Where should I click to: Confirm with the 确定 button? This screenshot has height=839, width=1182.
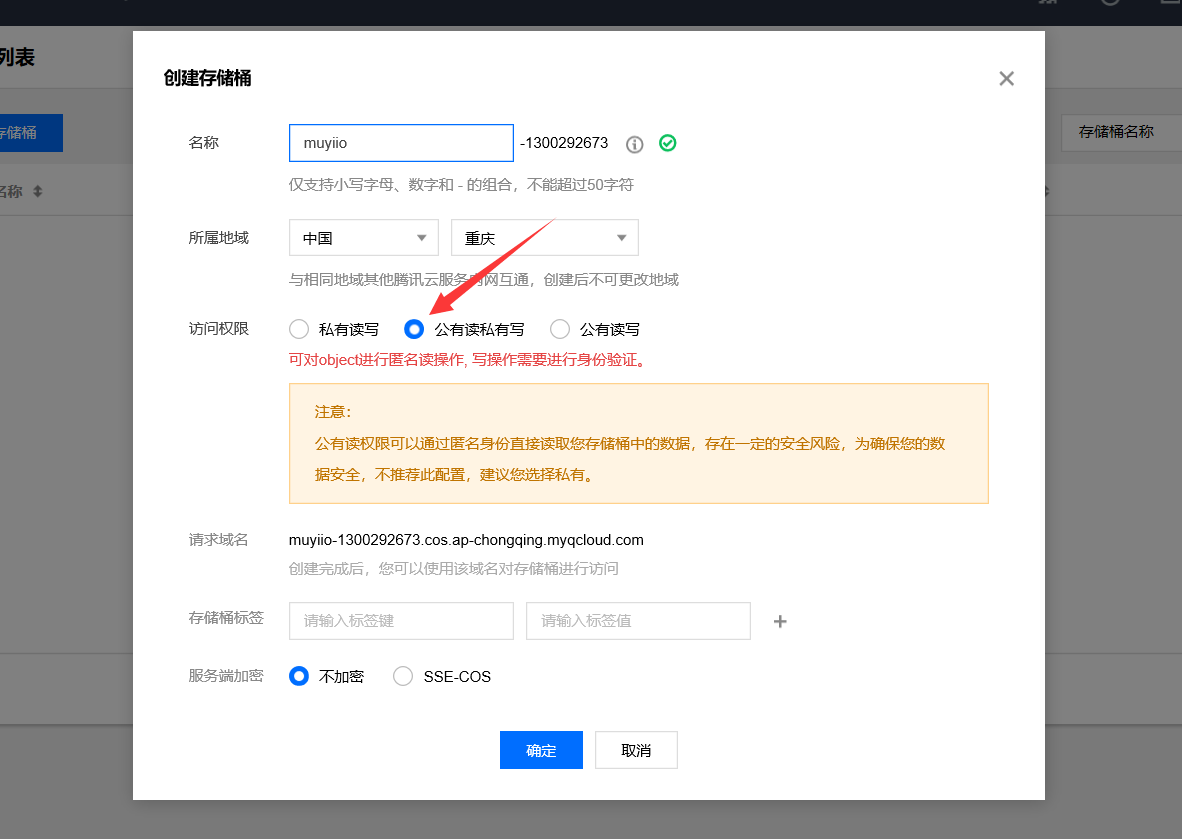click(x=541, y=750)
